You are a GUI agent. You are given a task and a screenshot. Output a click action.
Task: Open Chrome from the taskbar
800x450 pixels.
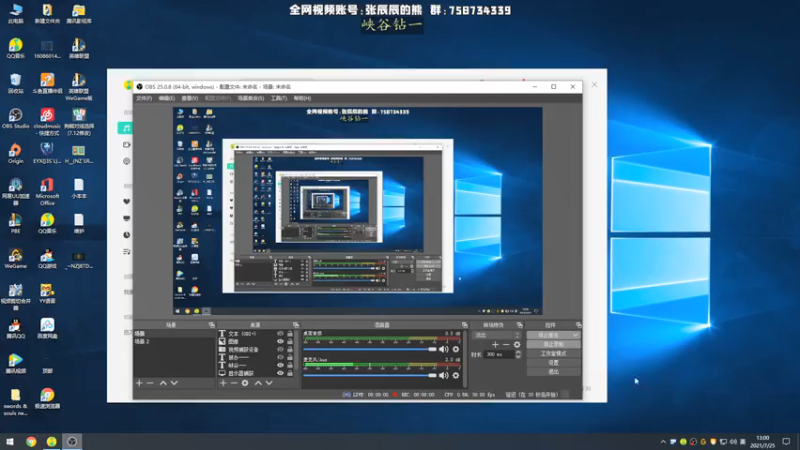click(31, 442)
